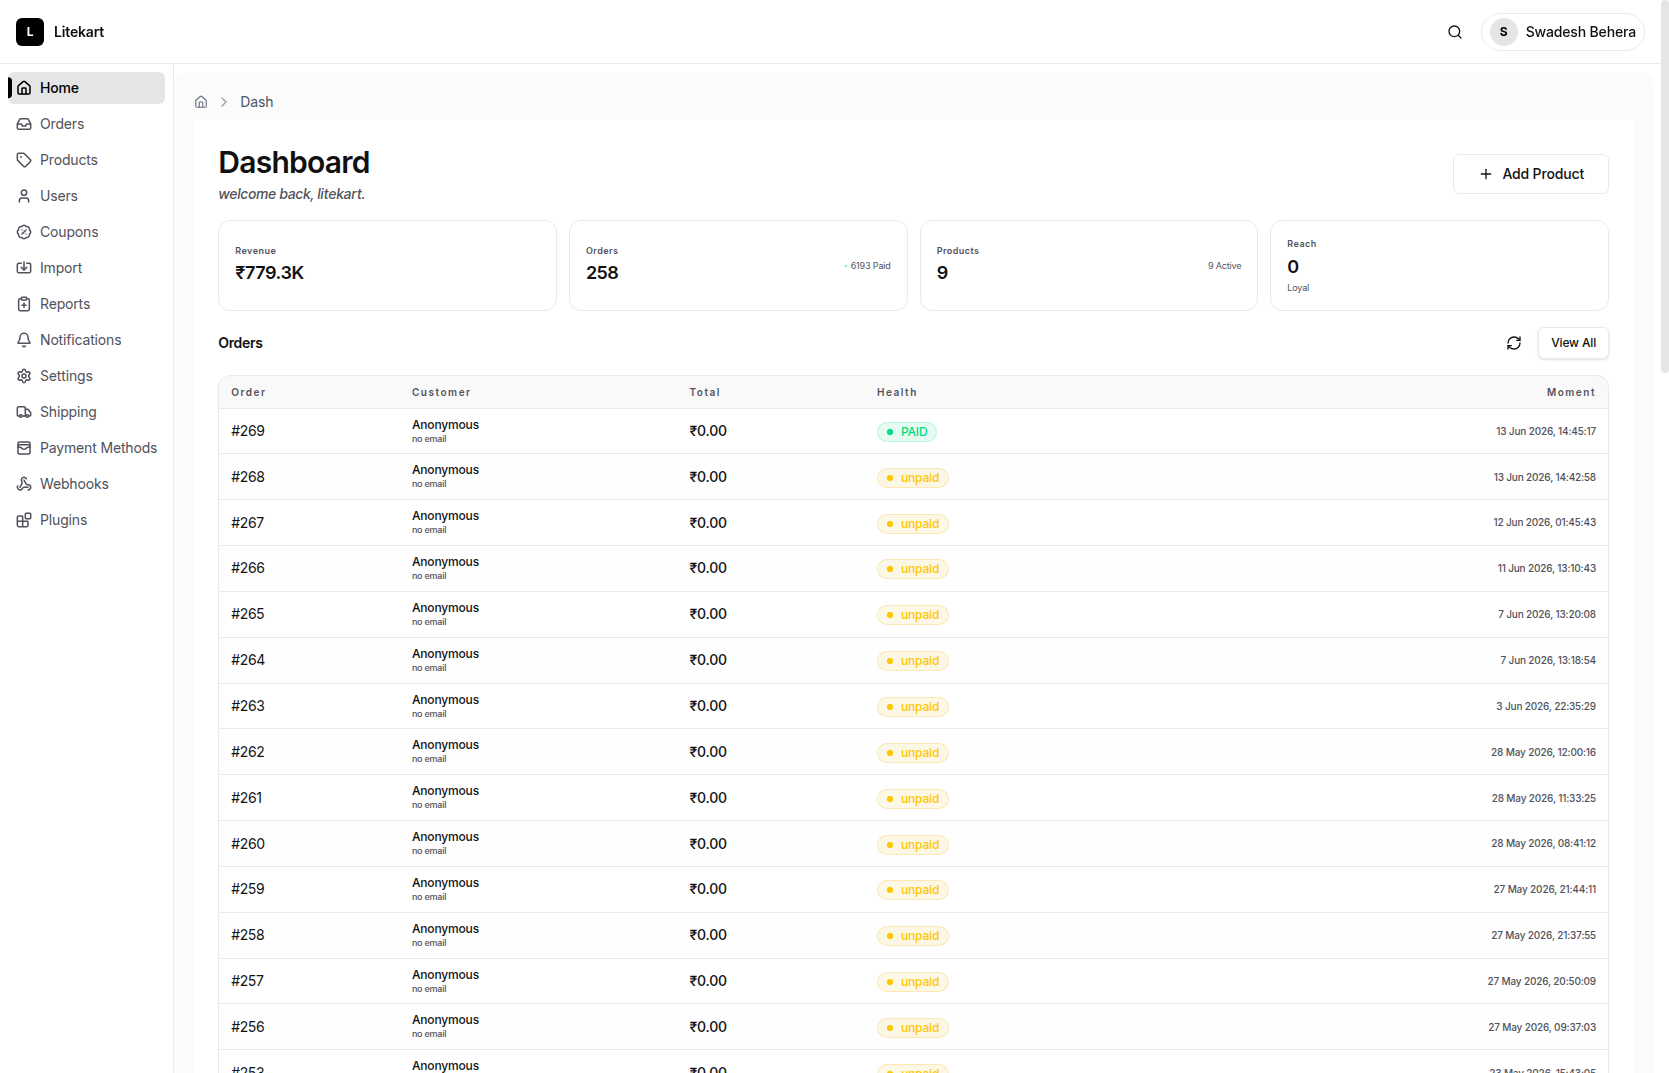Open the search magnifier icon
The height and width of the screenshot is (1073, 1669).
1455,32
